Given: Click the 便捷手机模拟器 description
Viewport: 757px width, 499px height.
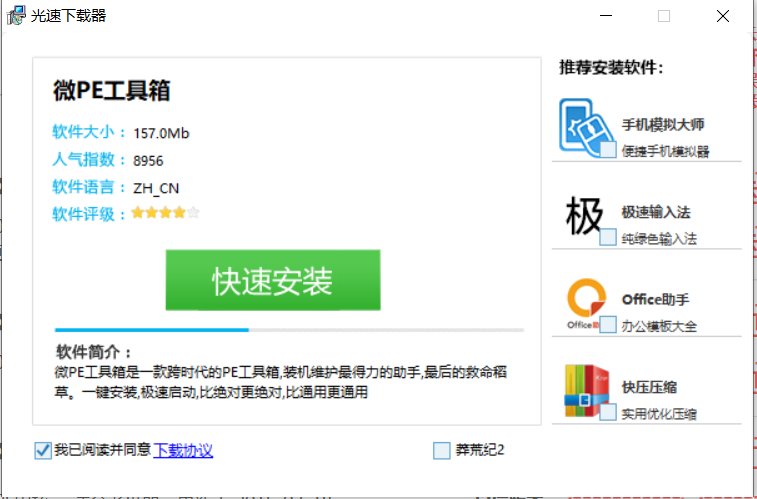Looking at the screenshot, I should [665, 151].
